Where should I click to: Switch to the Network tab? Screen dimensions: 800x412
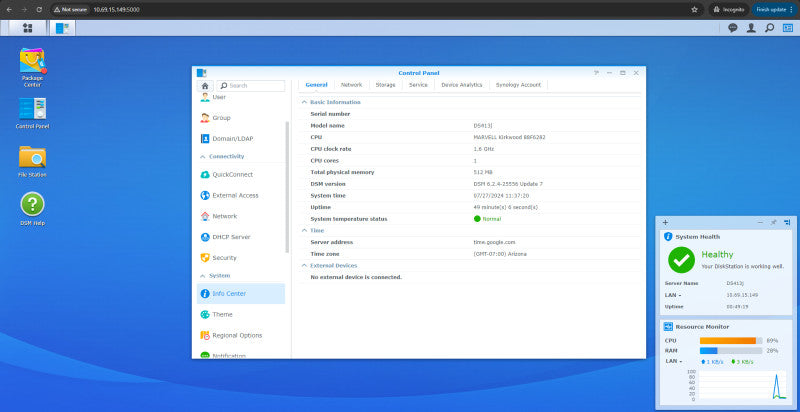(x=352, y=85)
